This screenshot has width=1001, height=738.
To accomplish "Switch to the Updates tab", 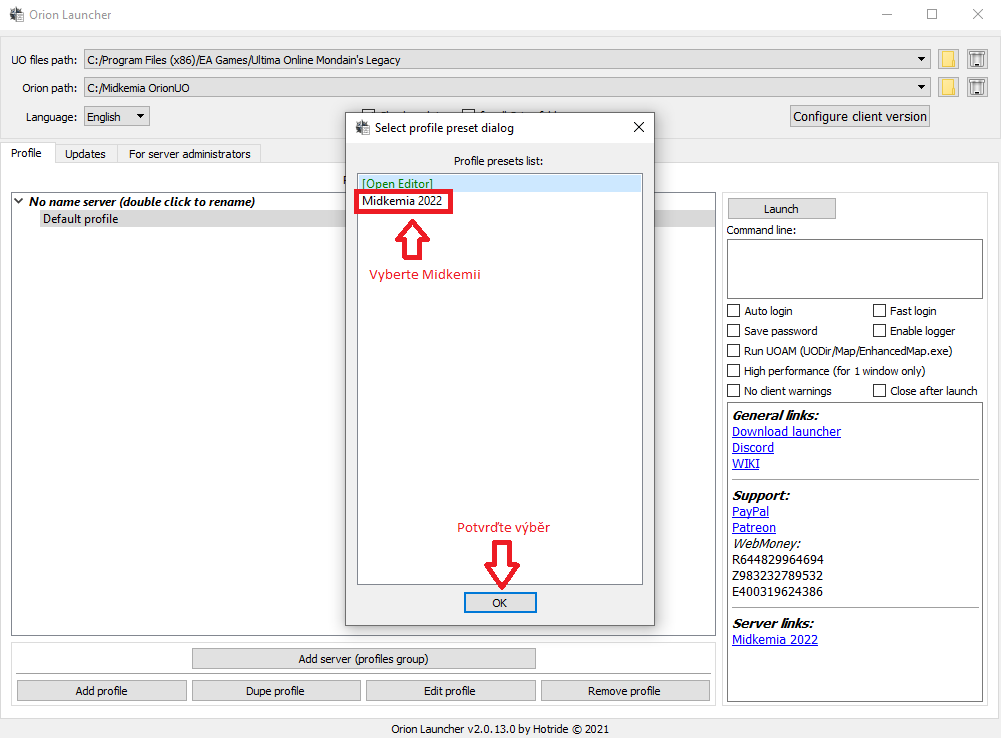I will (85, 154).
